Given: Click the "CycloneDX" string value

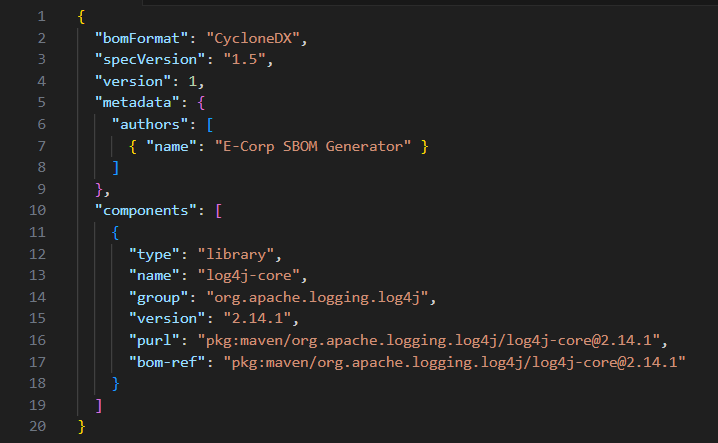Looking at the screenshot, I should (x=255, y=38).
